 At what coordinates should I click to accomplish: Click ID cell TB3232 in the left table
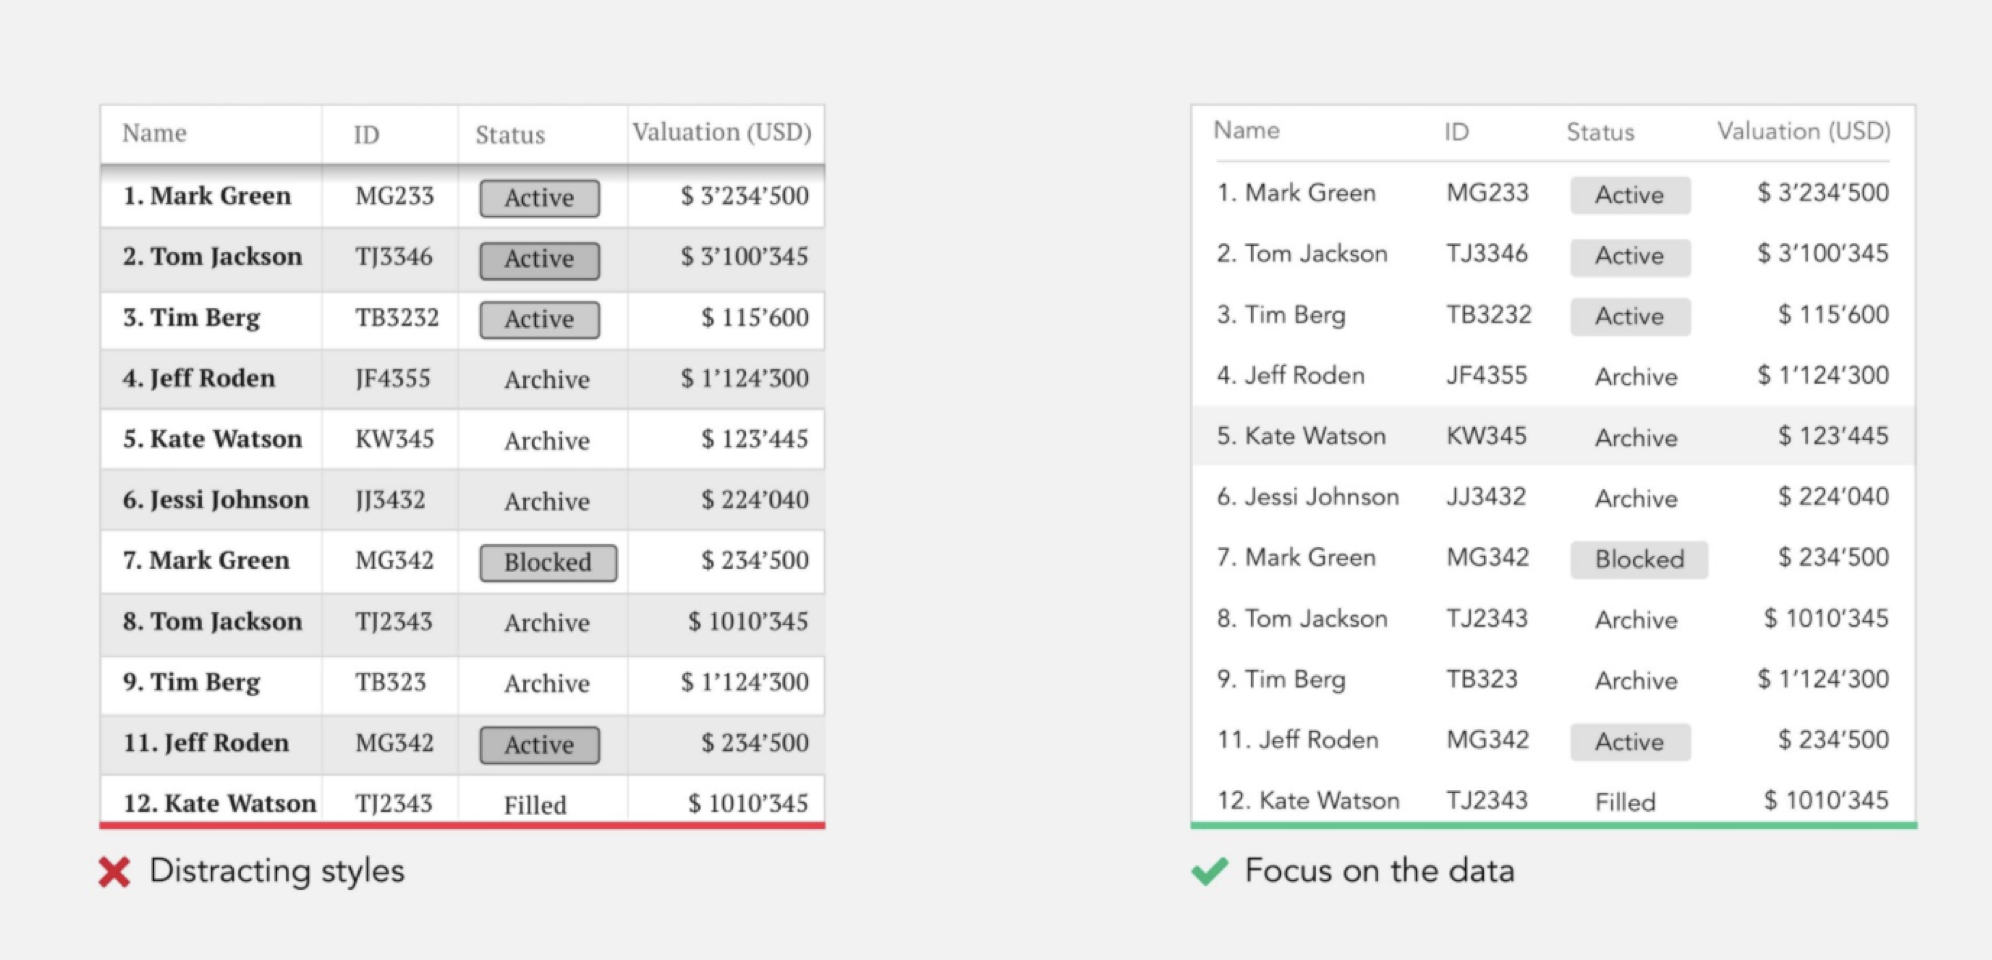[397, 318]
